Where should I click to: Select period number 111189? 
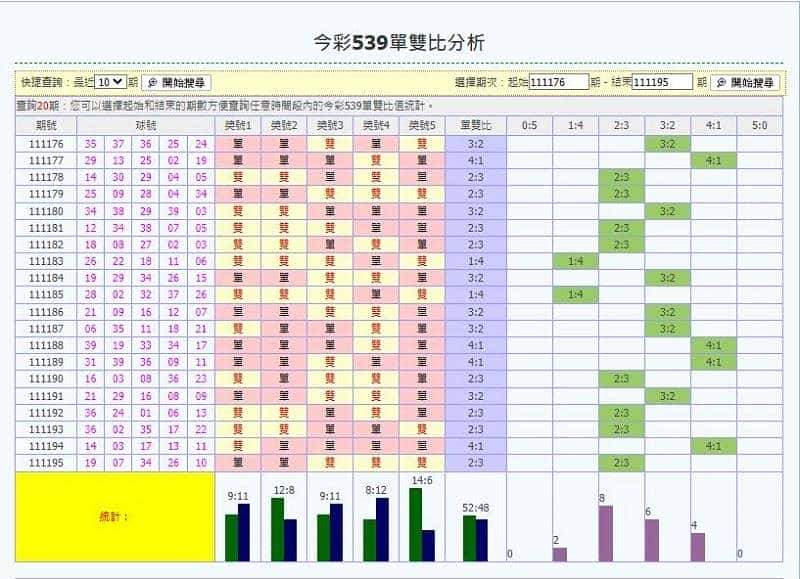pos(46,362)
